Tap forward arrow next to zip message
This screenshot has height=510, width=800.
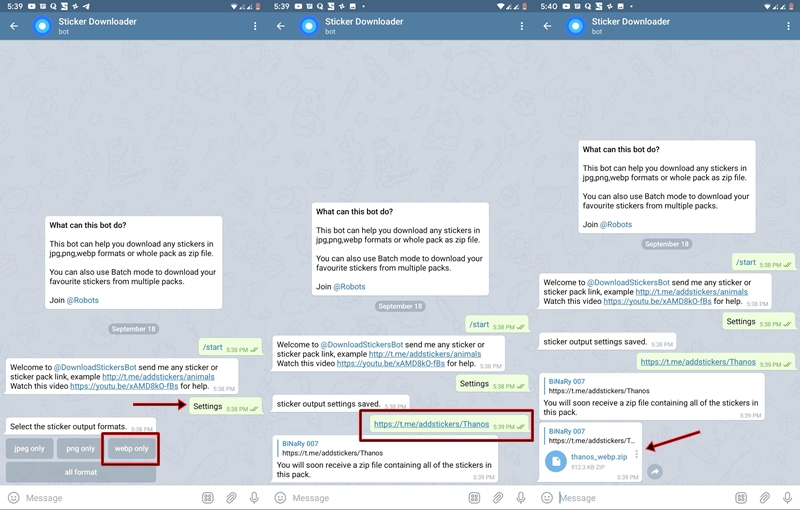tap(655, 472)
